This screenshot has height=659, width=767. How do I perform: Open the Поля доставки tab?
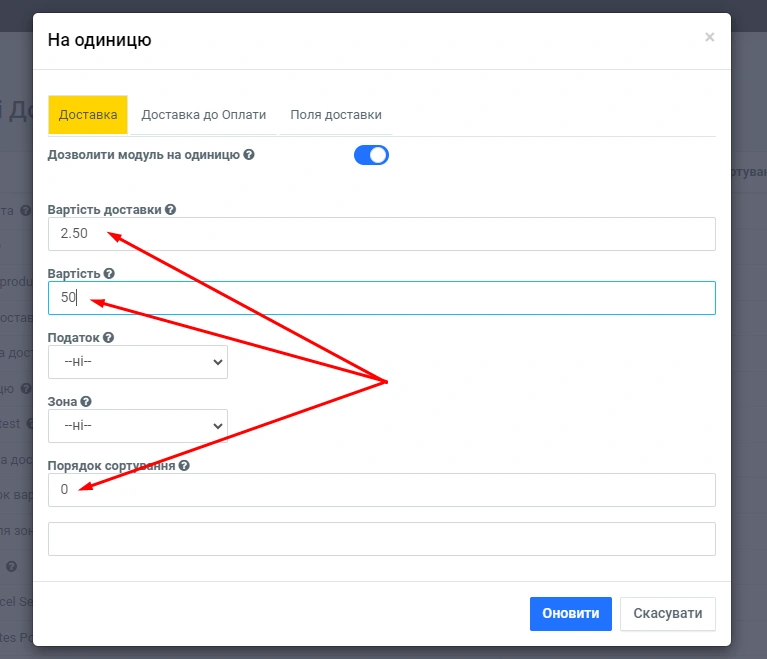pos(336,115)
